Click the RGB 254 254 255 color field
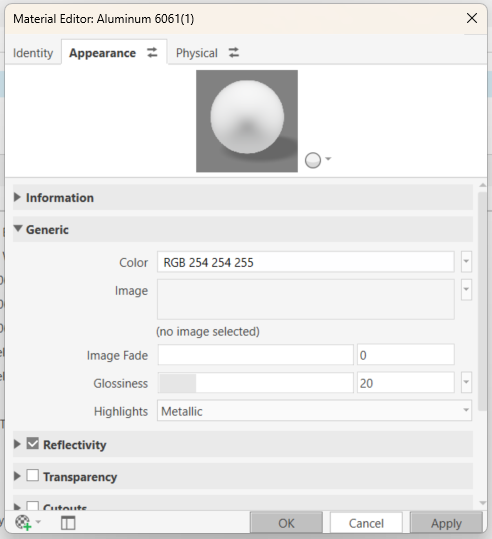The height and width of the screenshot is (539, 492). [x=306, y=262]
